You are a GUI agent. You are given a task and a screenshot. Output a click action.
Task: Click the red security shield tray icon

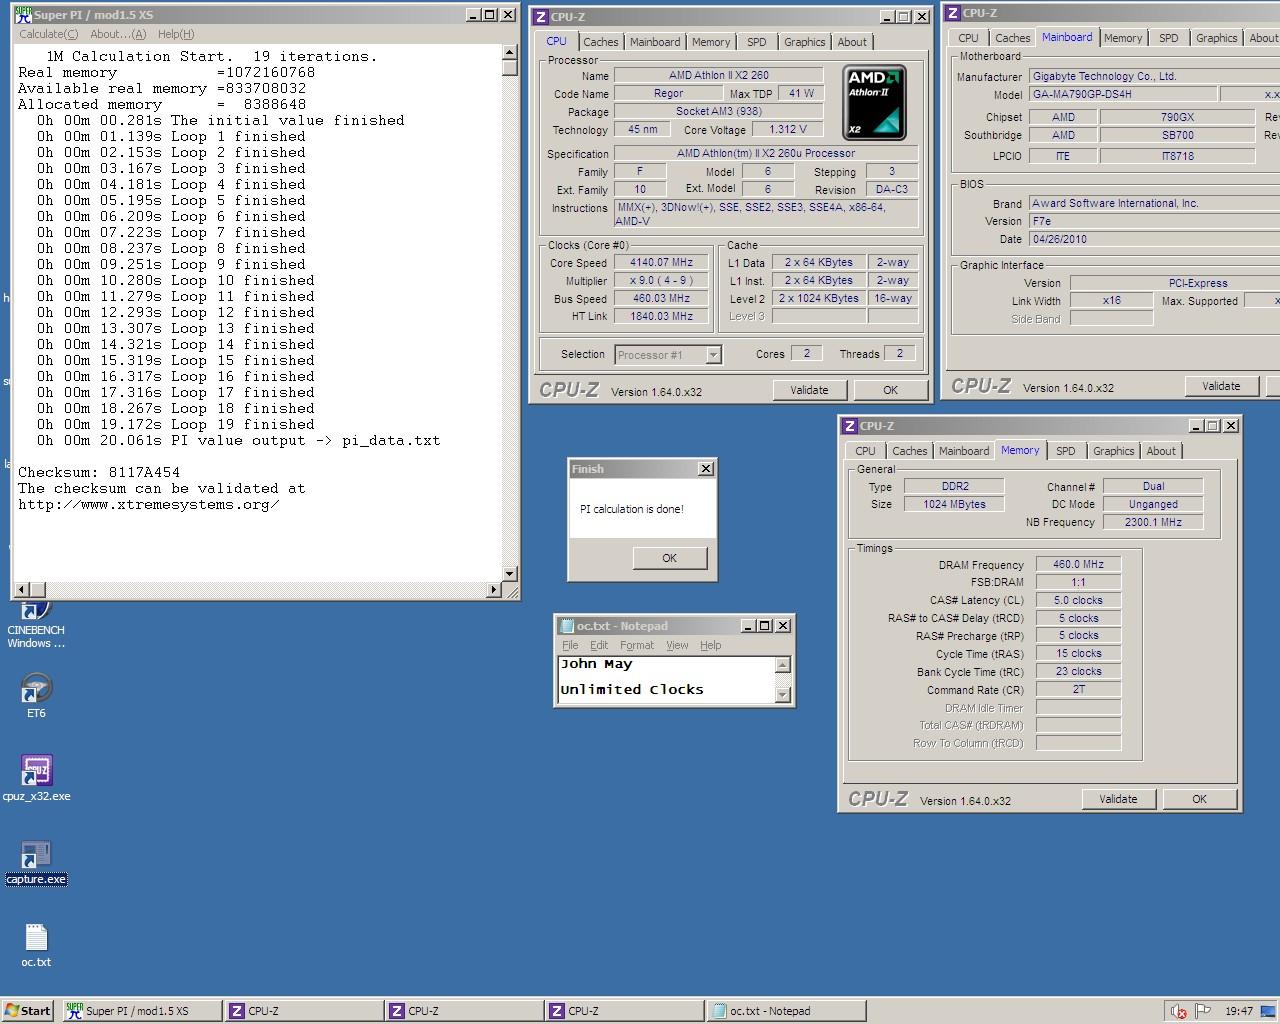[x=1179, y=1011]
